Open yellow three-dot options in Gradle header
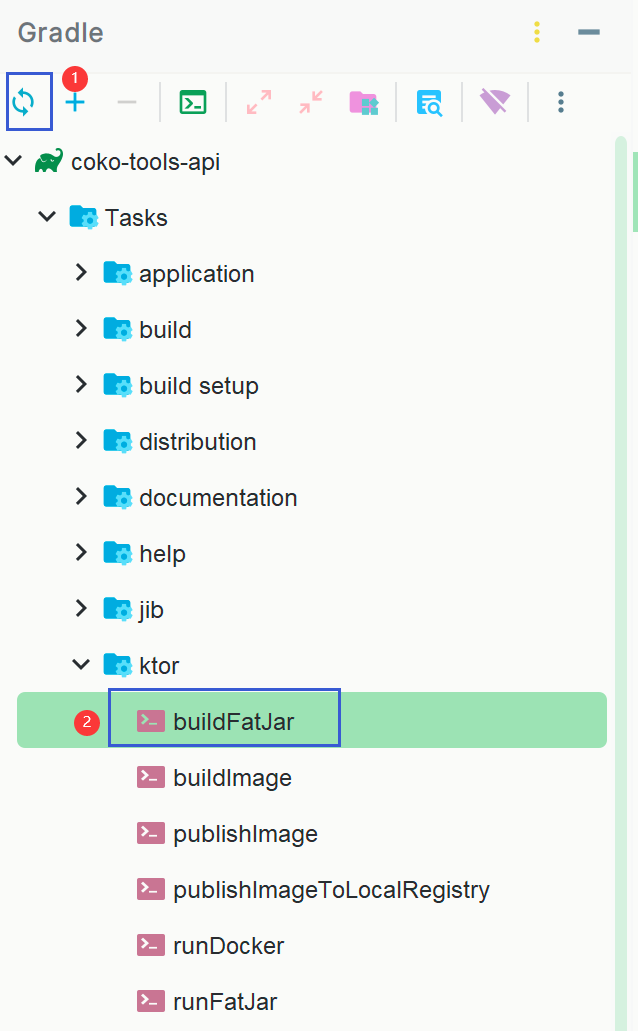The height and width of the screenshot is (1031, 638). click(x=537, y=33)
